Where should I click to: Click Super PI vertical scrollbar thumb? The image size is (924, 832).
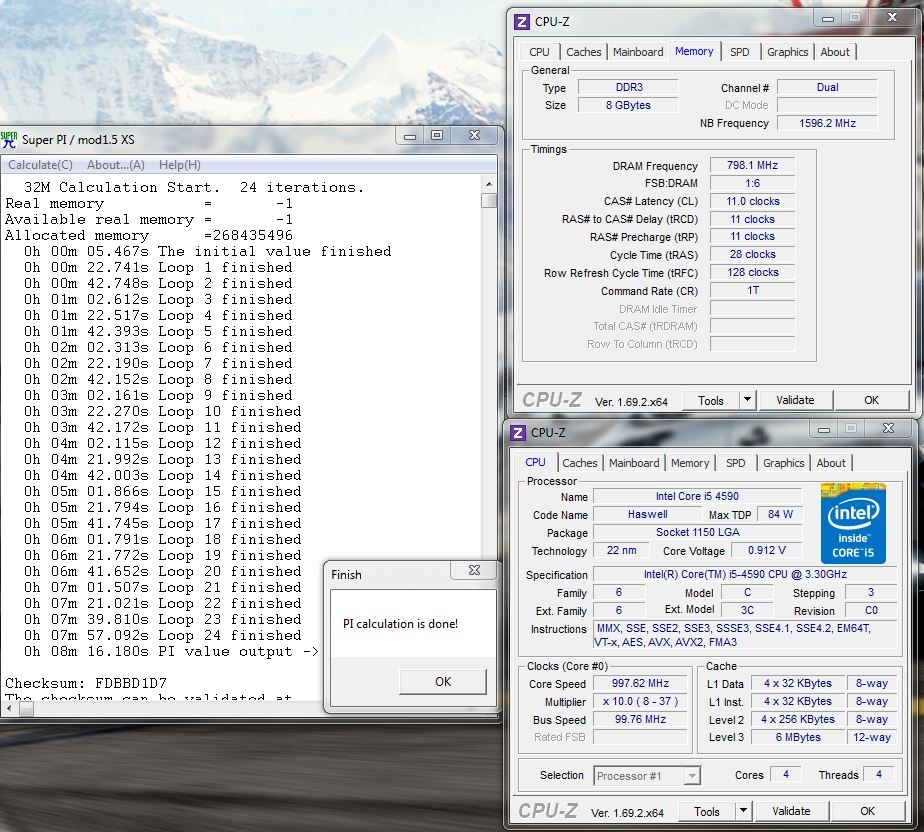[489, 201]
